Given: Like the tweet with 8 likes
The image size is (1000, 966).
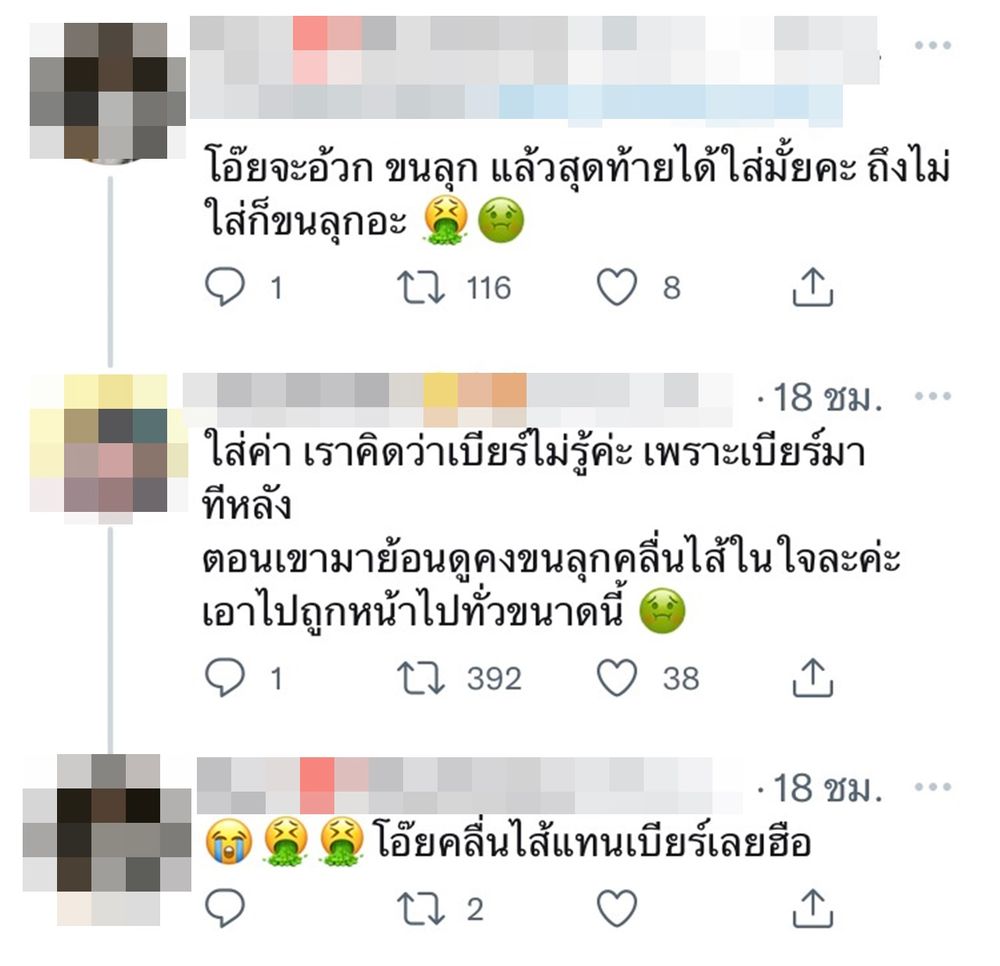Looking at the screenshot, I should point(617,286).
